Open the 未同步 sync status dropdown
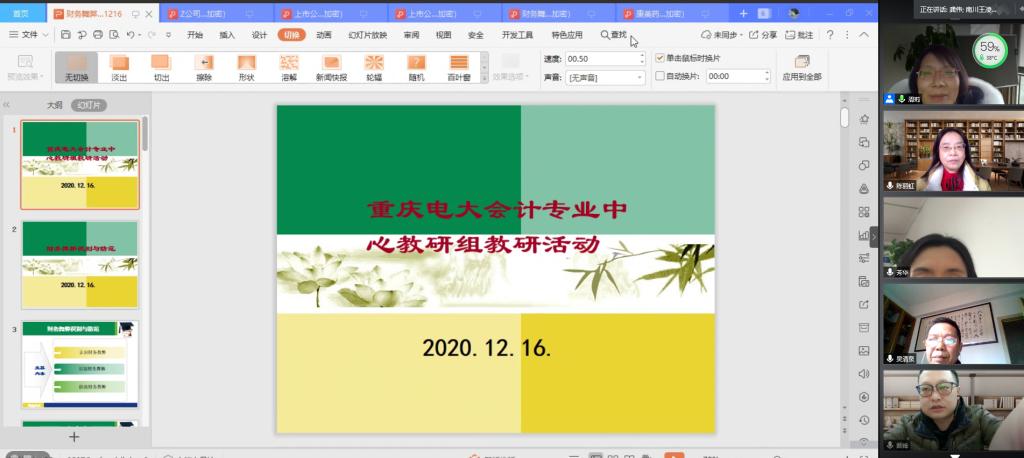1024x458 pixels. (722, 35)
